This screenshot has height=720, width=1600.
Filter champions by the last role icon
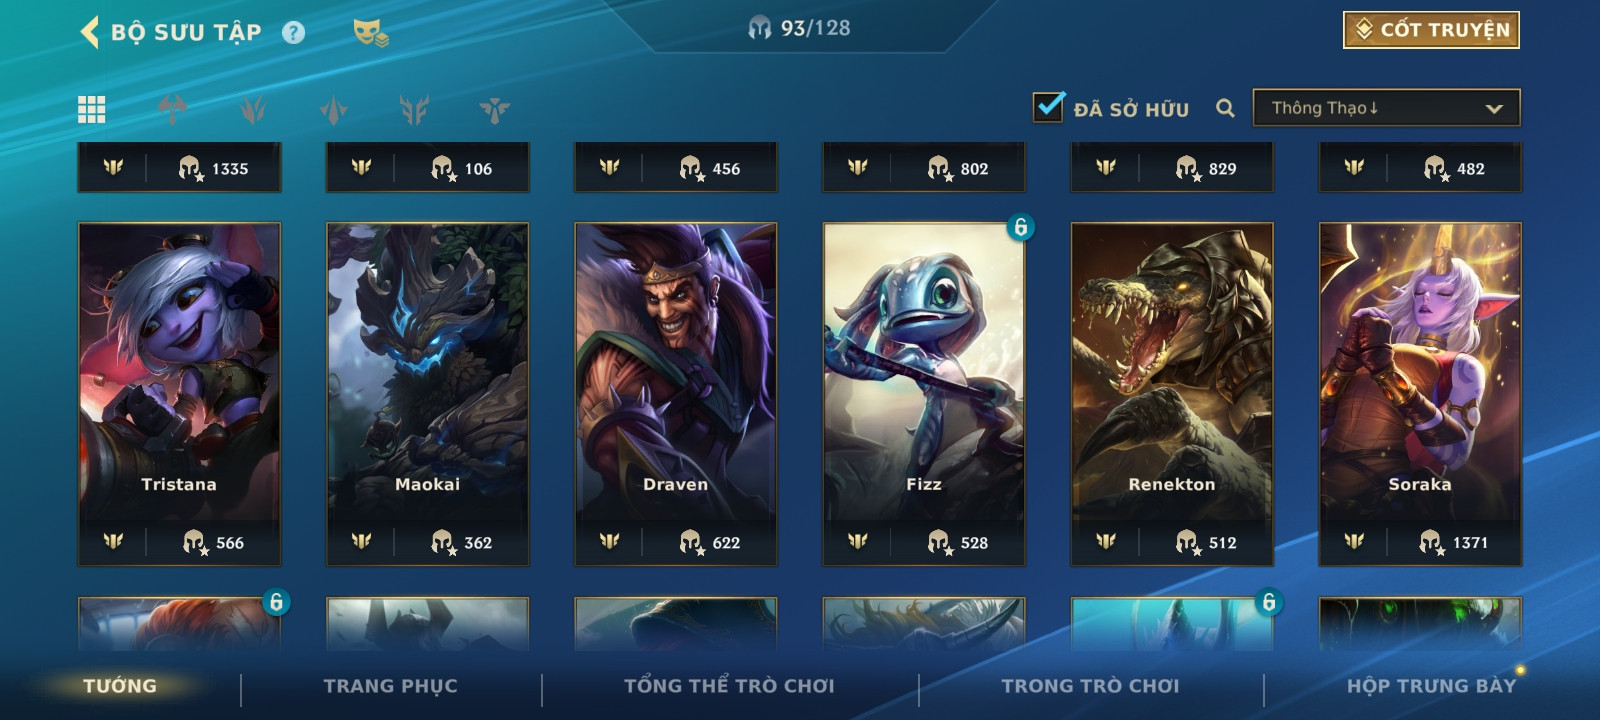(494, 109)
